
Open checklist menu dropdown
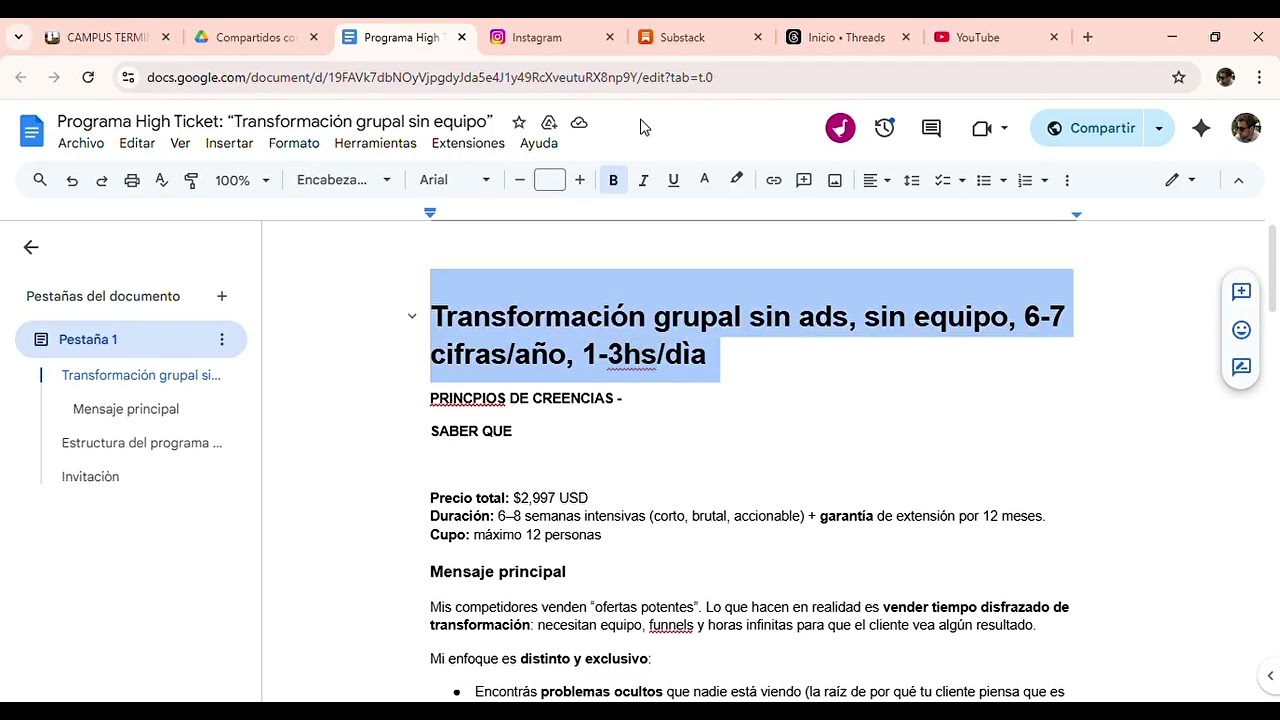962,180
